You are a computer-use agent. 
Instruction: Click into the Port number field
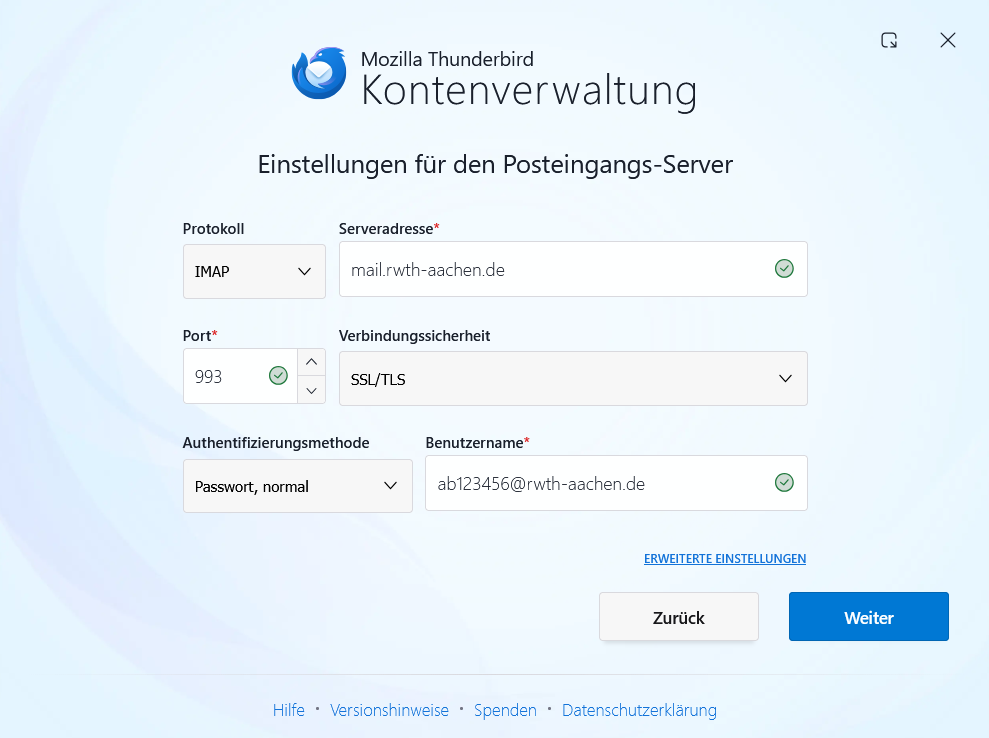[240, 376]
